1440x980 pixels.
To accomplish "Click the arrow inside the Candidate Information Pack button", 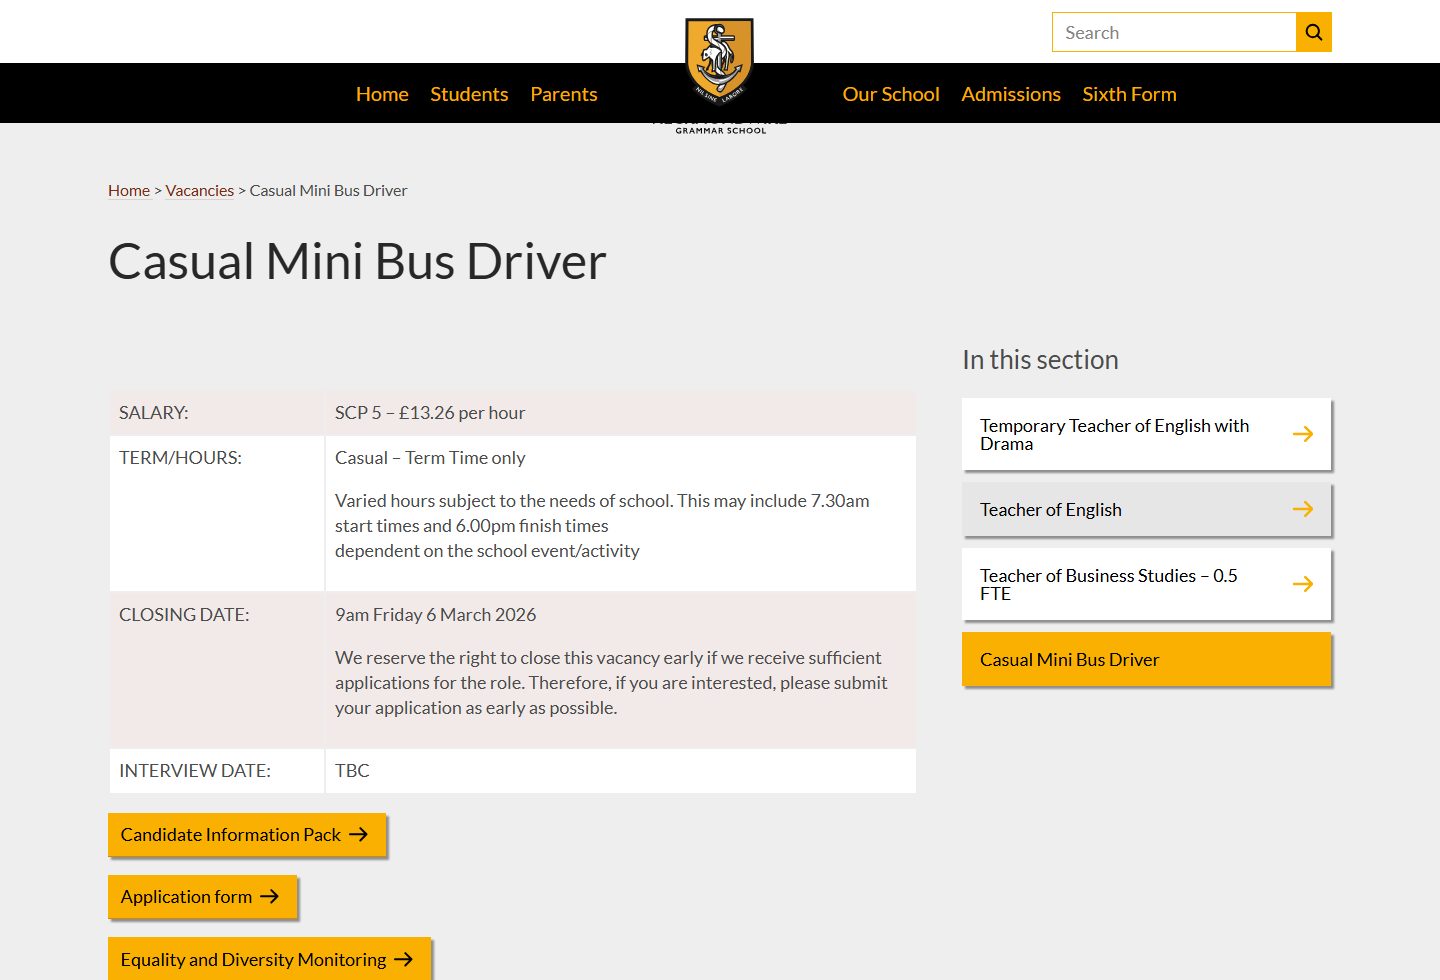I will coord(359,834).
